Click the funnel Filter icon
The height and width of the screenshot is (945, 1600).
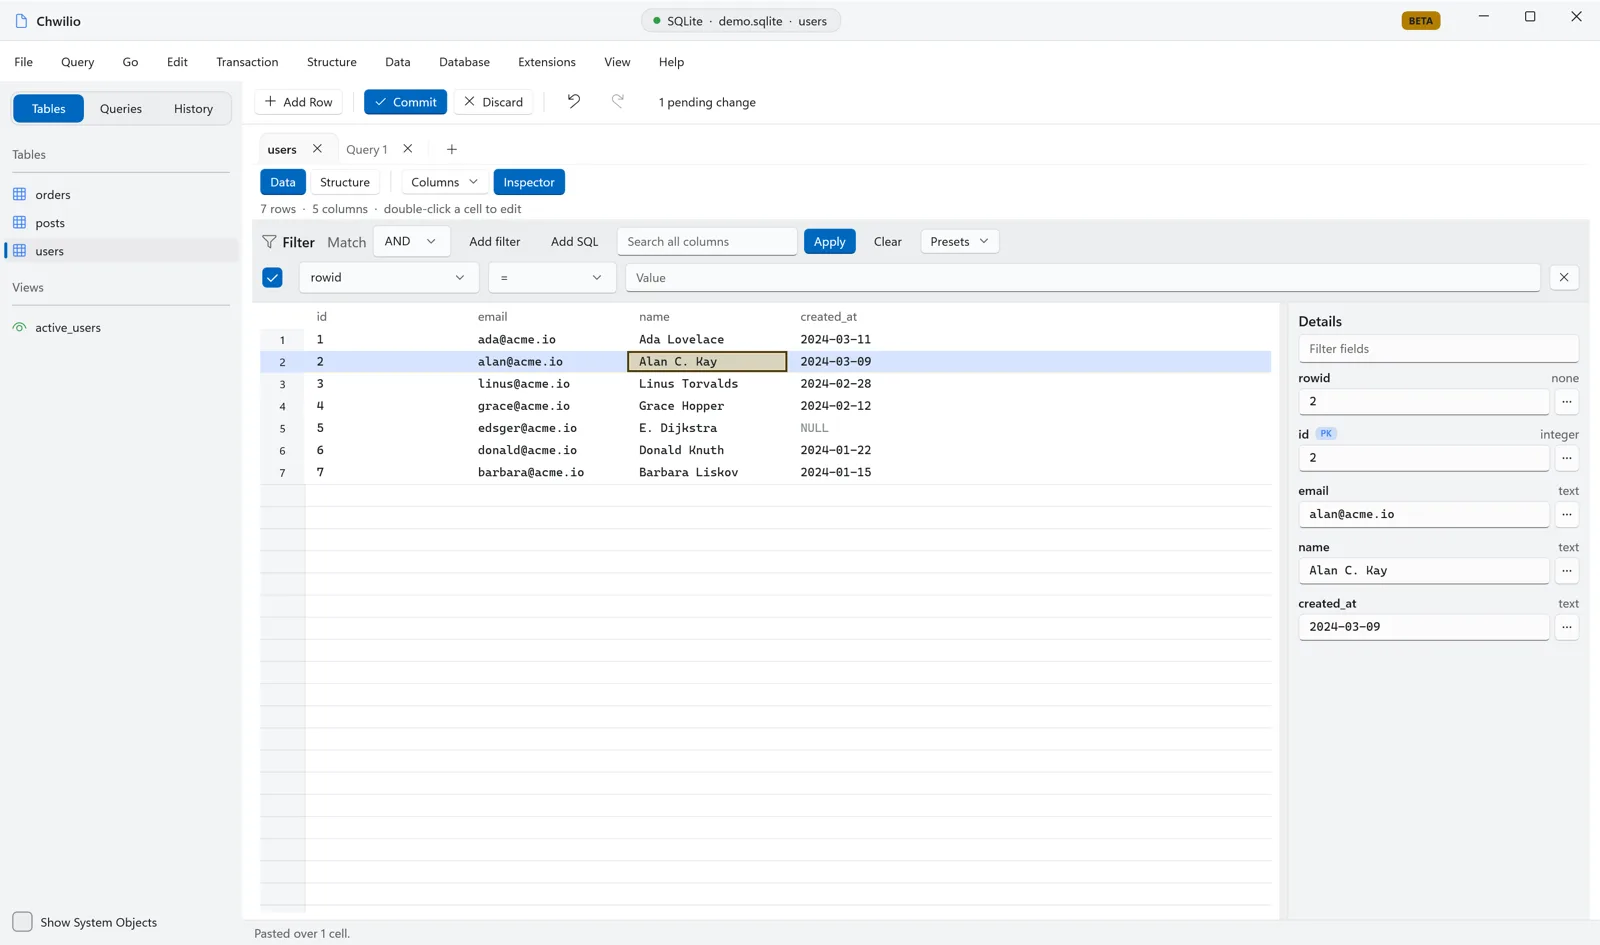(269, 241)
